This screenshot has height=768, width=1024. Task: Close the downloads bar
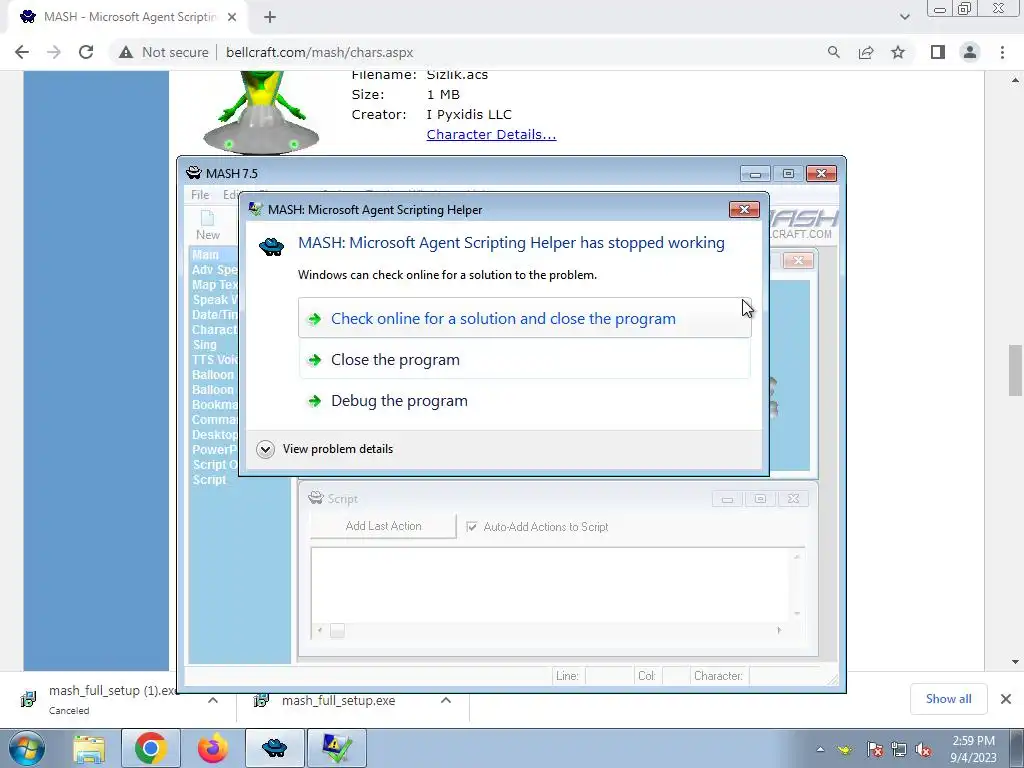(1006, 699)
